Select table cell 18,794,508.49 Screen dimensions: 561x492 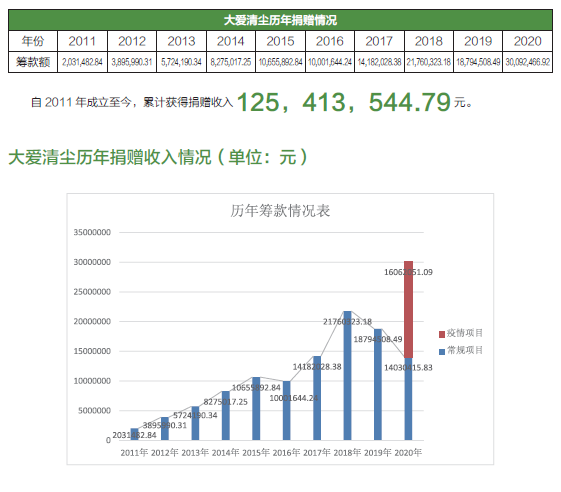click(x=478, y=62)
